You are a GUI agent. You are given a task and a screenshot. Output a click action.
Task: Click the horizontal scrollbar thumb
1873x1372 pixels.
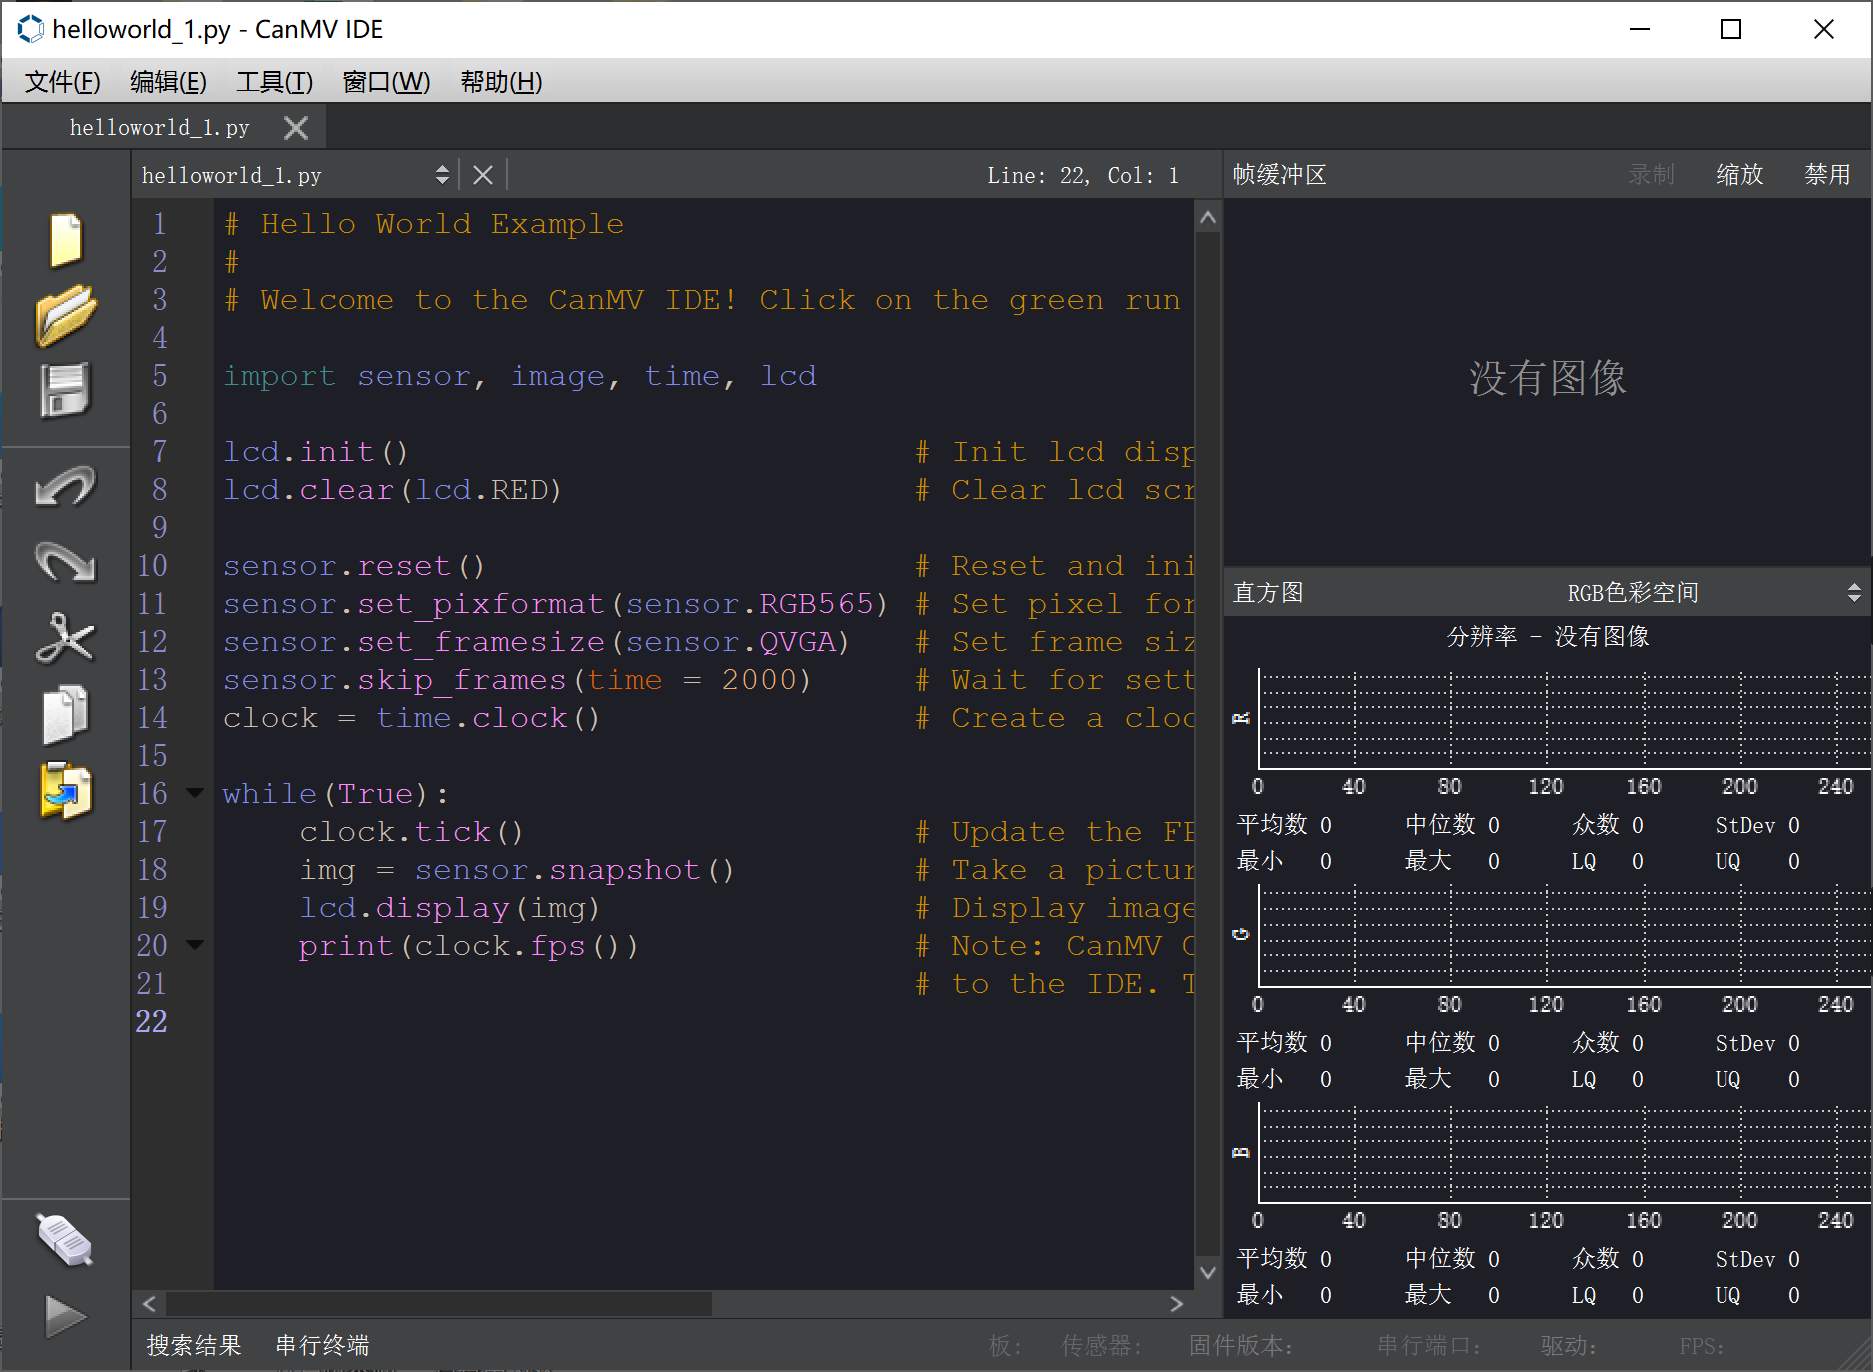(439, 1303)
